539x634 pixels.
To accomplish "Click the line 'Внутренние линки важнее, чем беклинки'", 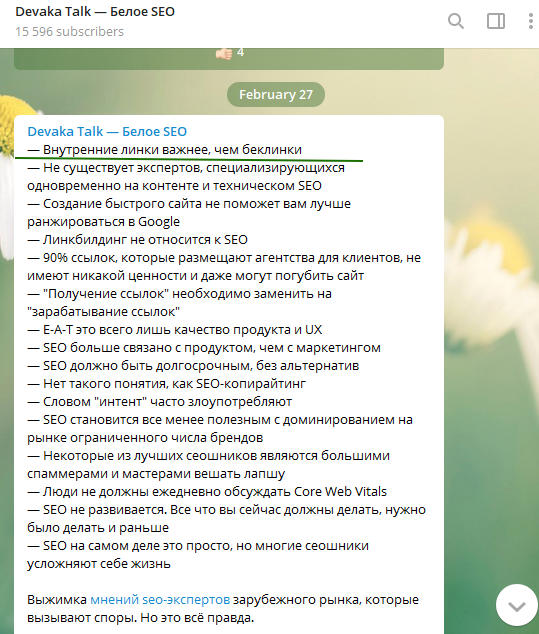I will 165,150.
